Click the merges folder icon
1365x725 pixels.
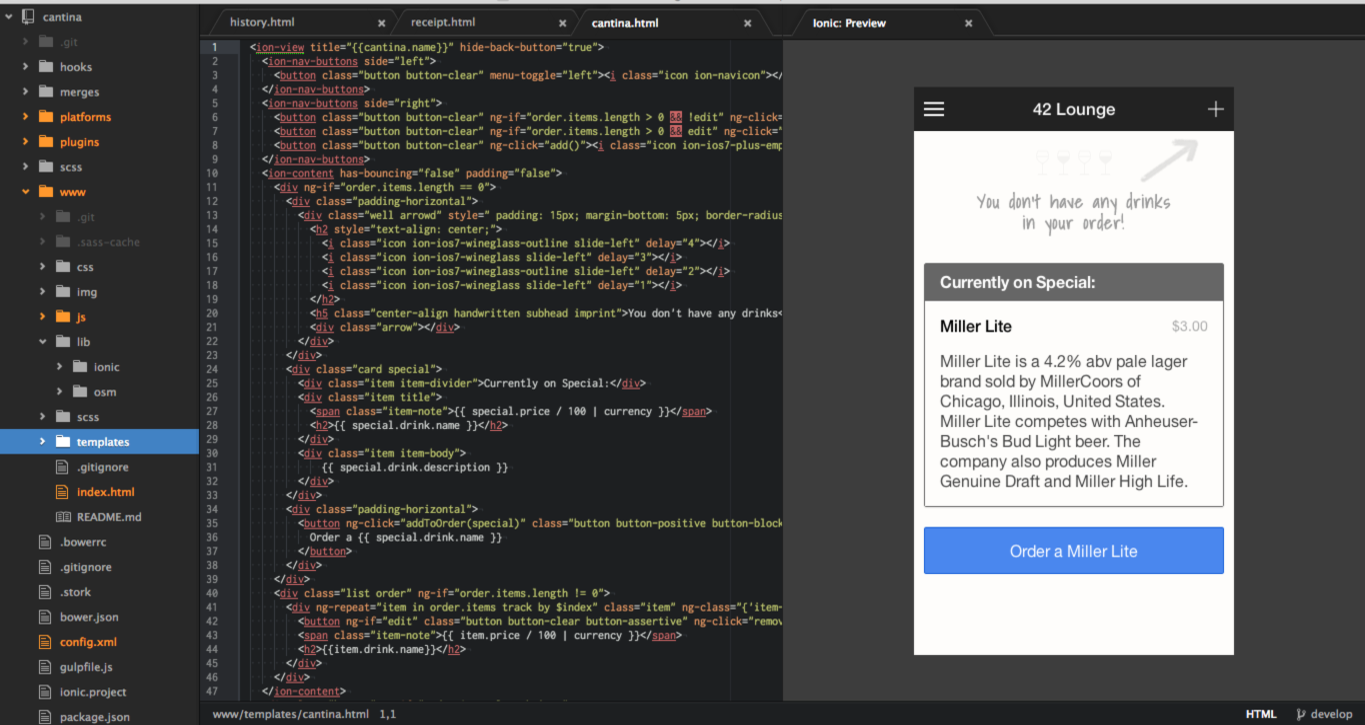45,92
